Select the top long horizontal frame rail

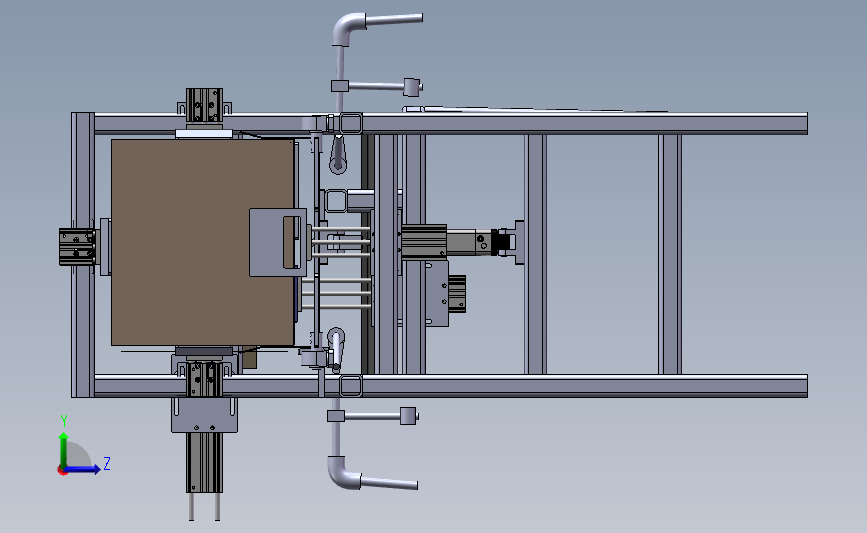click(451, 123)
